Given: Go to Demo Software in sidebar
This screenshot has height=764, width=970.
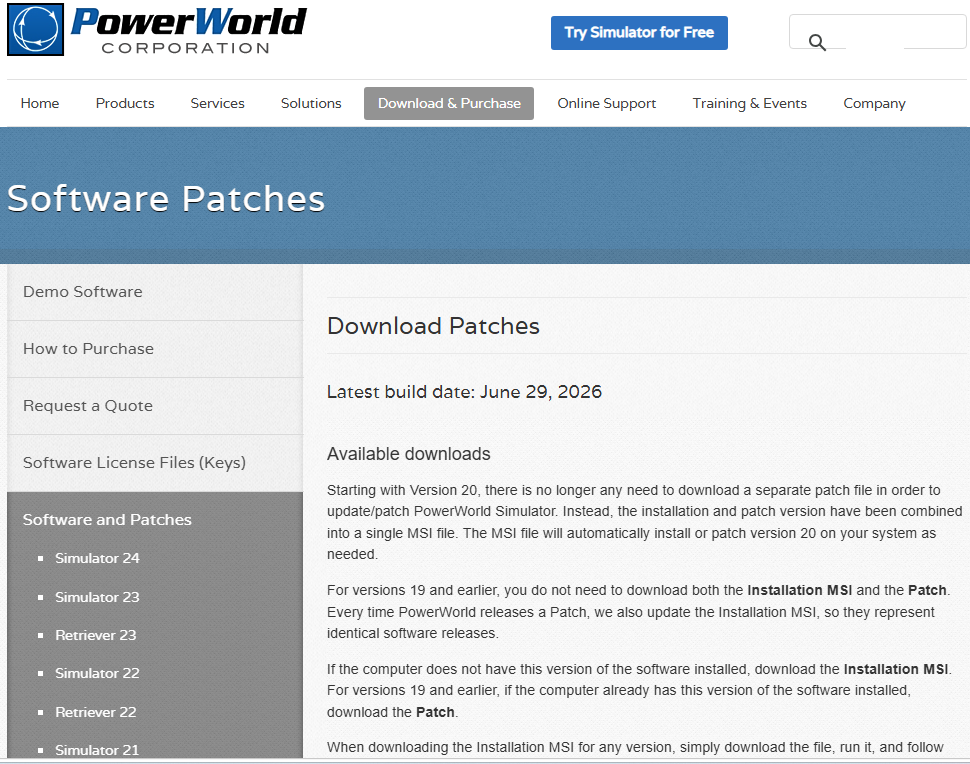Looking at the screenshot, I should coord(155,292).
